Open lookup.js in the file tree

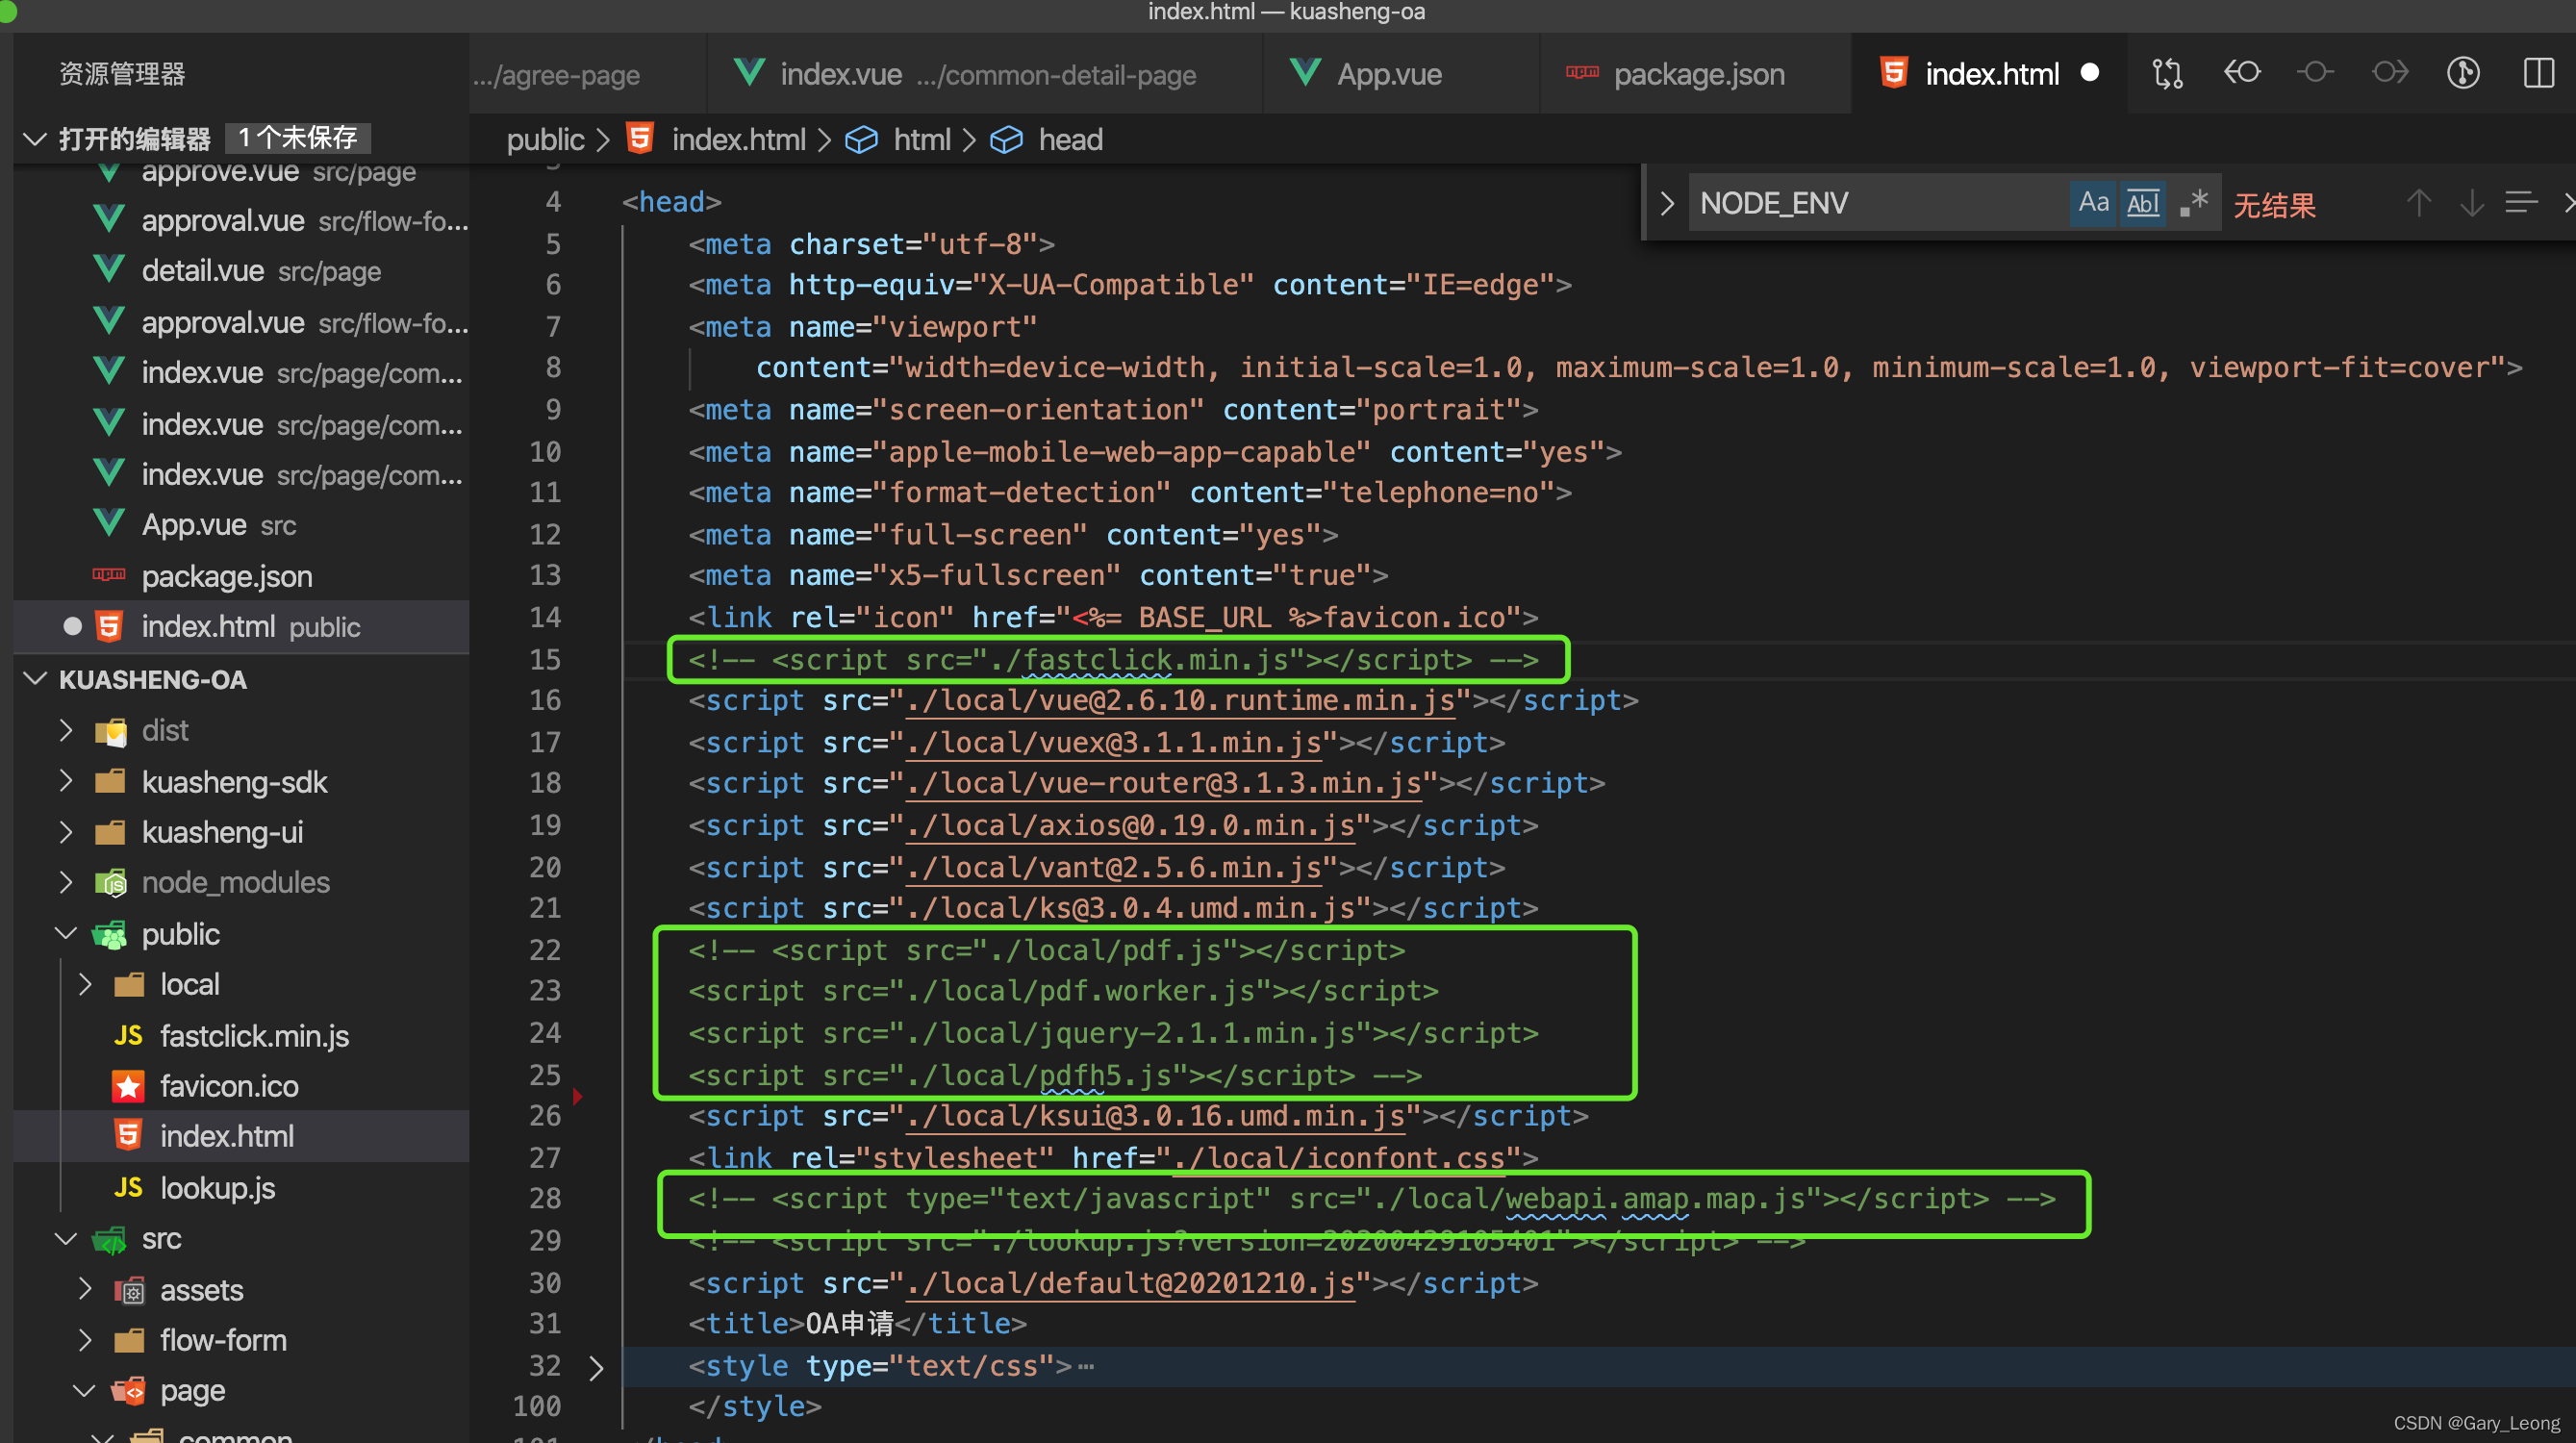click(x=217, y=1187)
